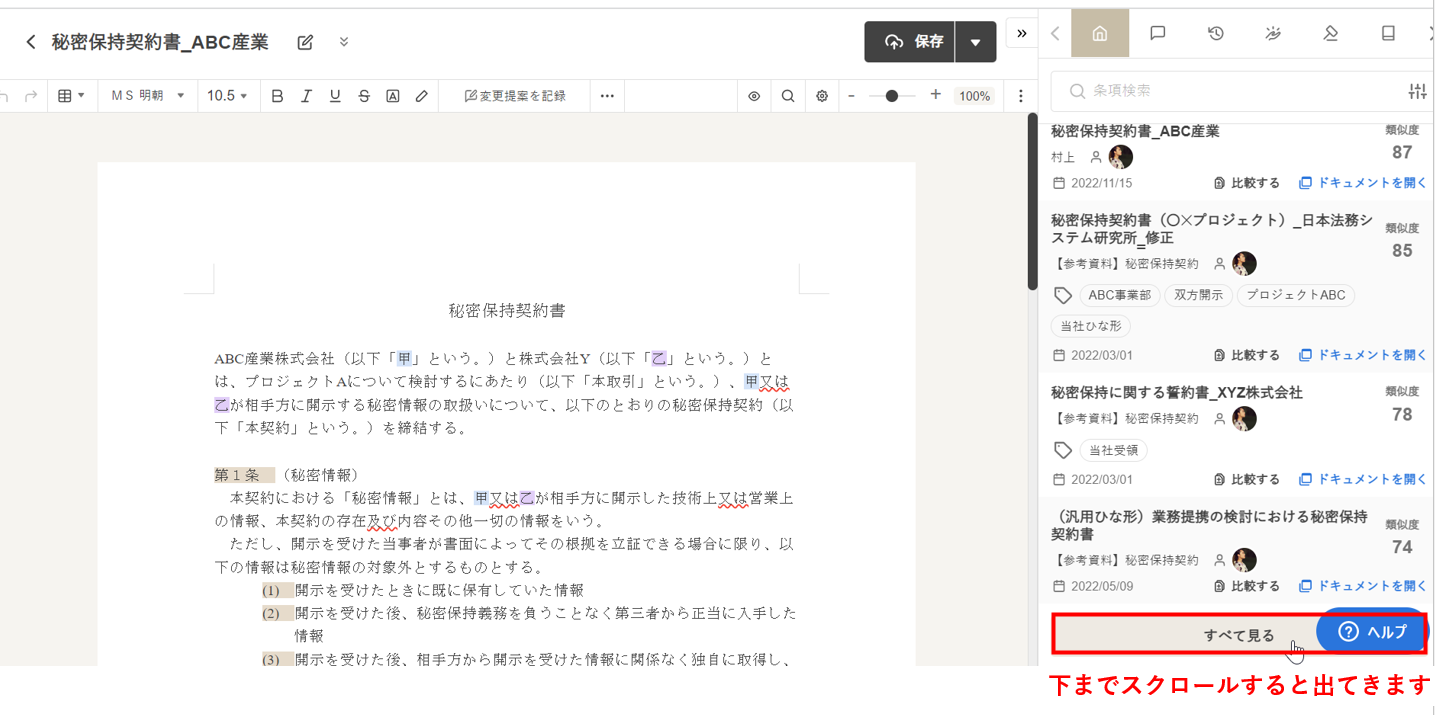
Task: Click 変更提案を記録 in the toolbar
Action: click(x=515, y=96)
